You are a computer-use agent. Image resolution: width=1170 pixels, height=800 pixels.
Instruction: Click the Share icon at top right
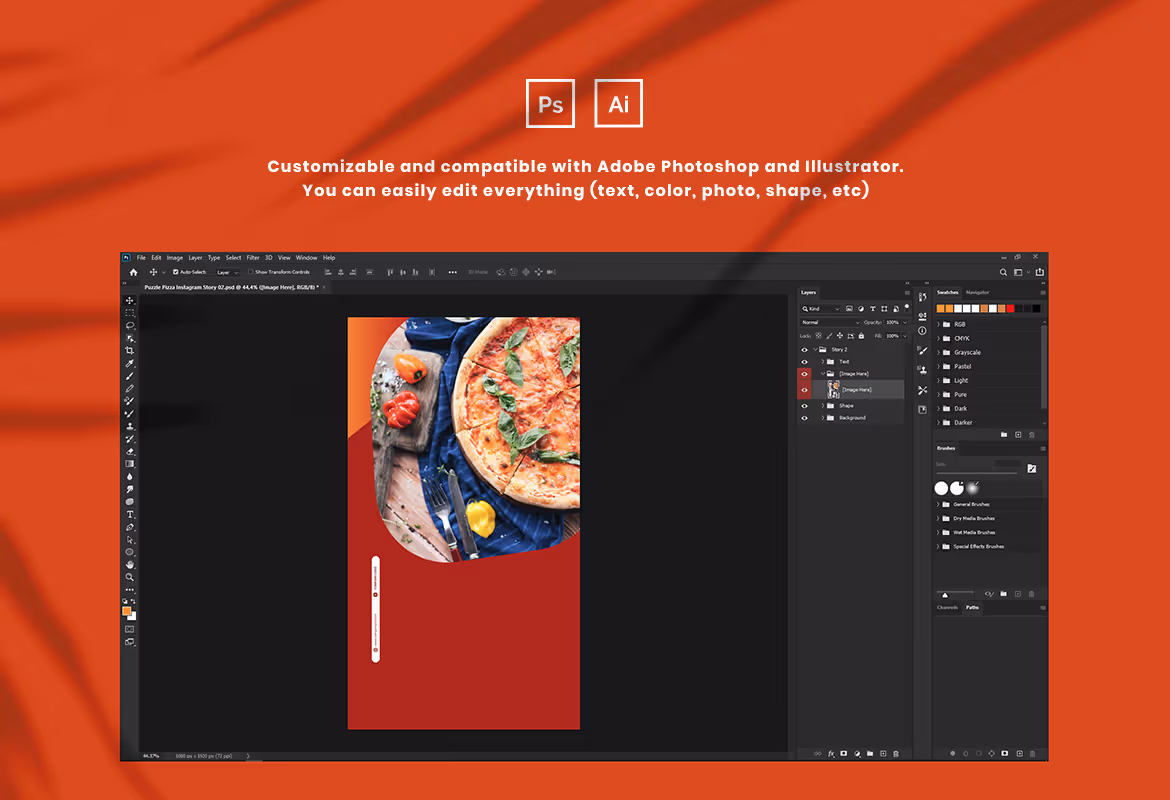click(x=1039, y=272)
